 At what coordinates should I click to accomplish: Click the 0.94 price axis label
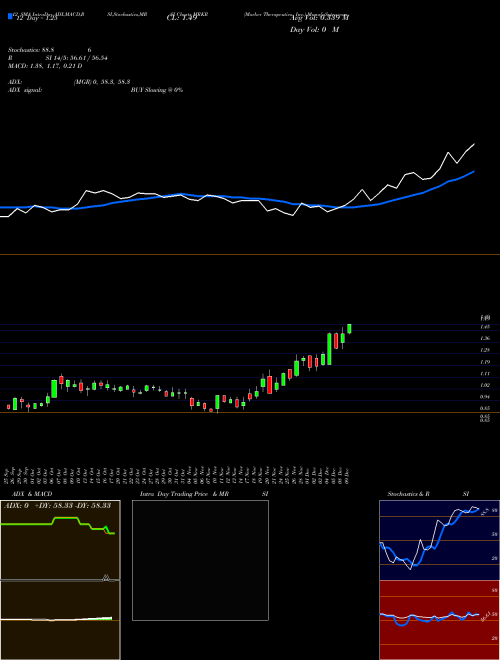[485, 397]
